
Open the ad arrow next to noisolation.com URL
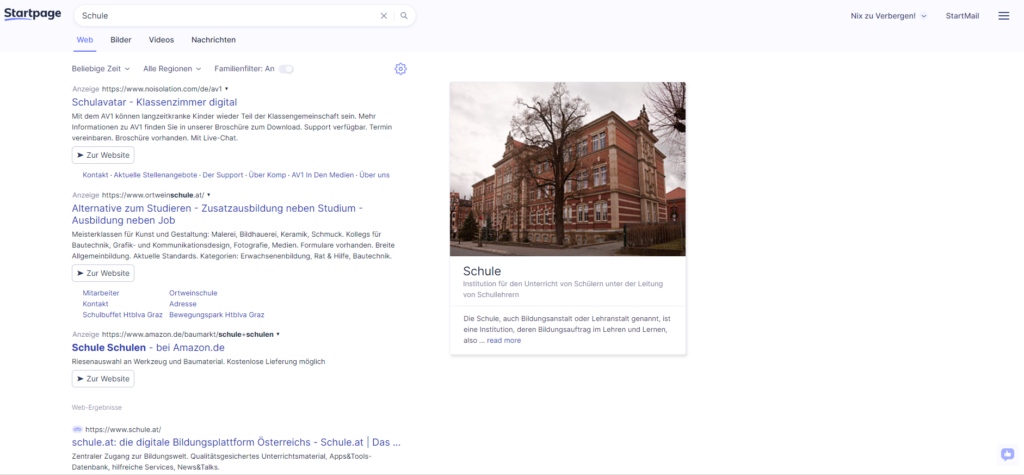click(227, 88)
